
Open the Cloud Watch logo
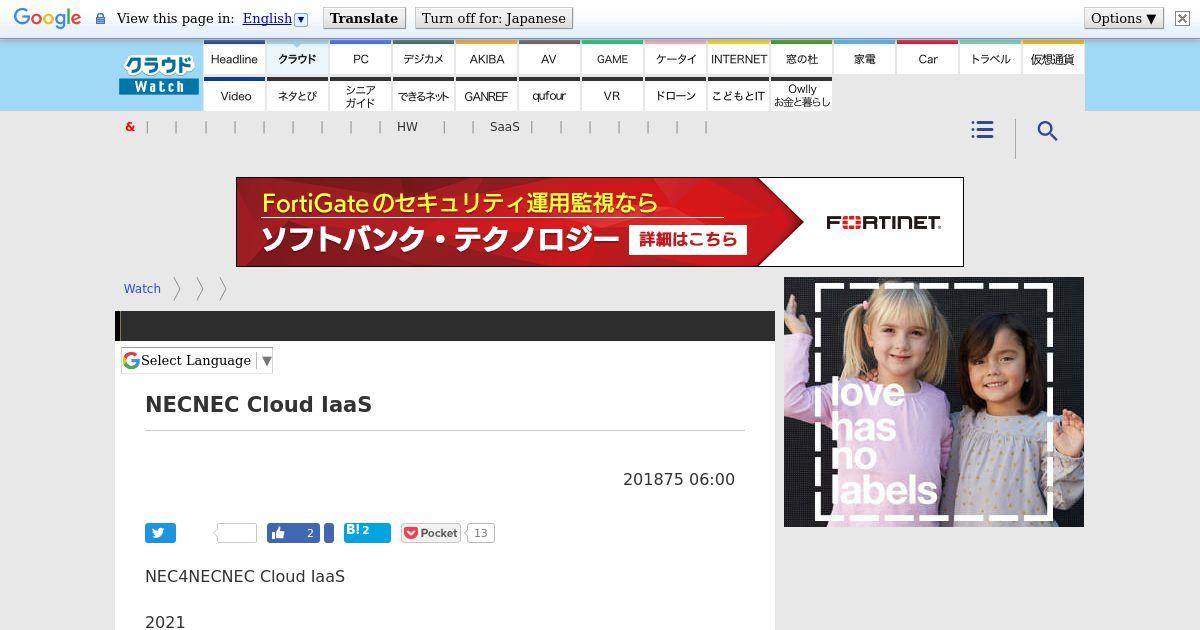pos(159,75)
